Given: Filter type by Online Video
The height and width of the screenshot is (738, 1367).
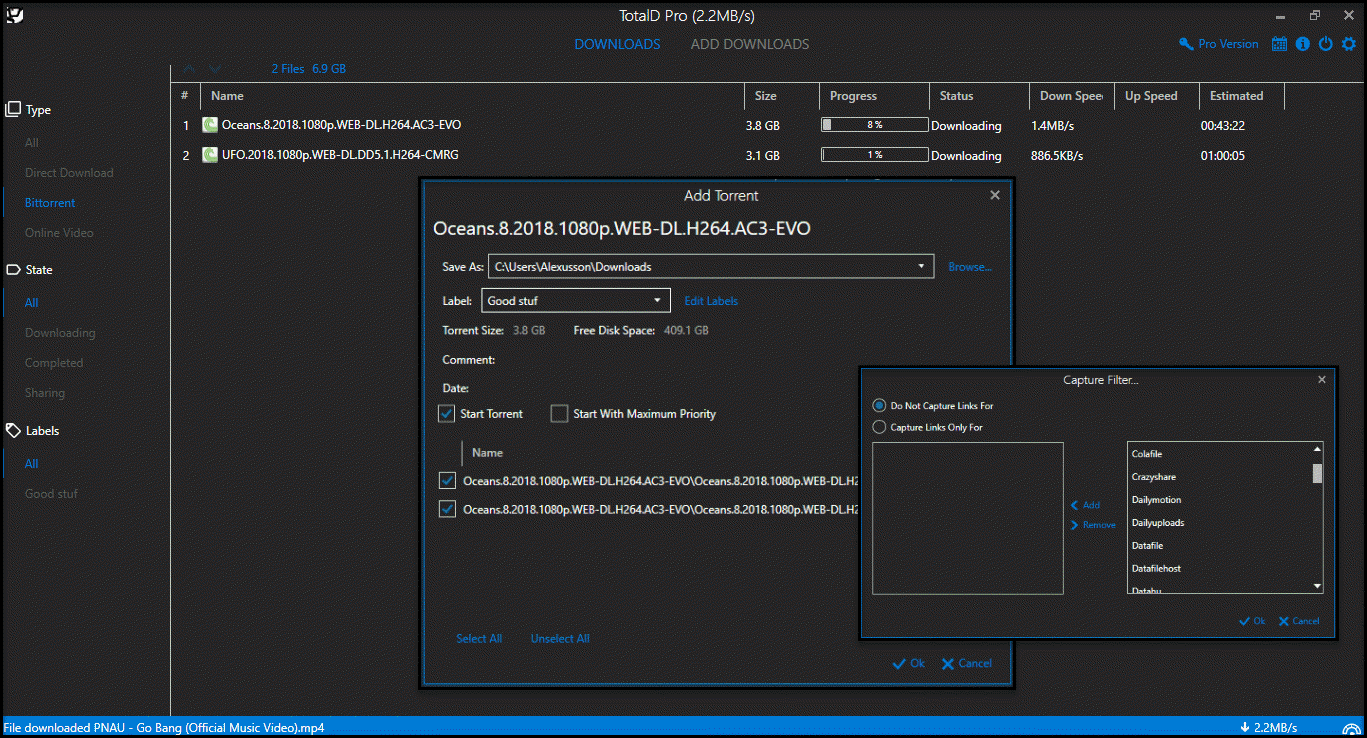Looking at the screenshot, I should pyautogui.click(x=59, y=233).
